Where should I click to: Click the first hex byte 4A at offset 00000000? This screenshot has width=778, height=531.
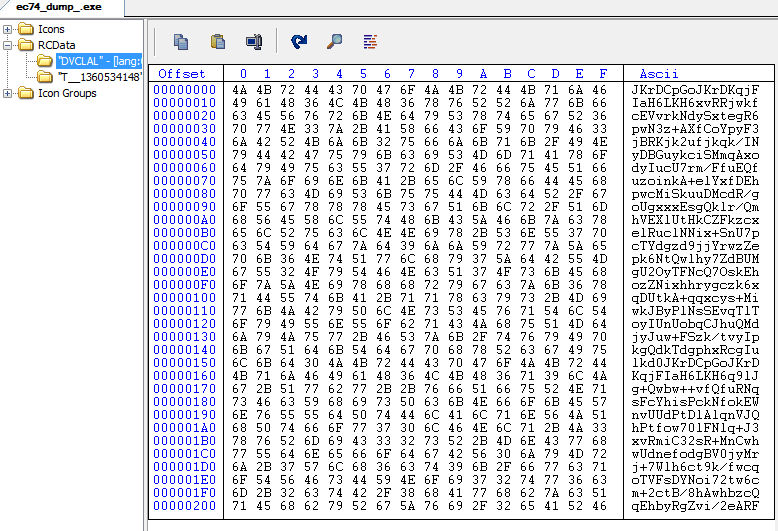pyautogui.click(x=241, y=90)
